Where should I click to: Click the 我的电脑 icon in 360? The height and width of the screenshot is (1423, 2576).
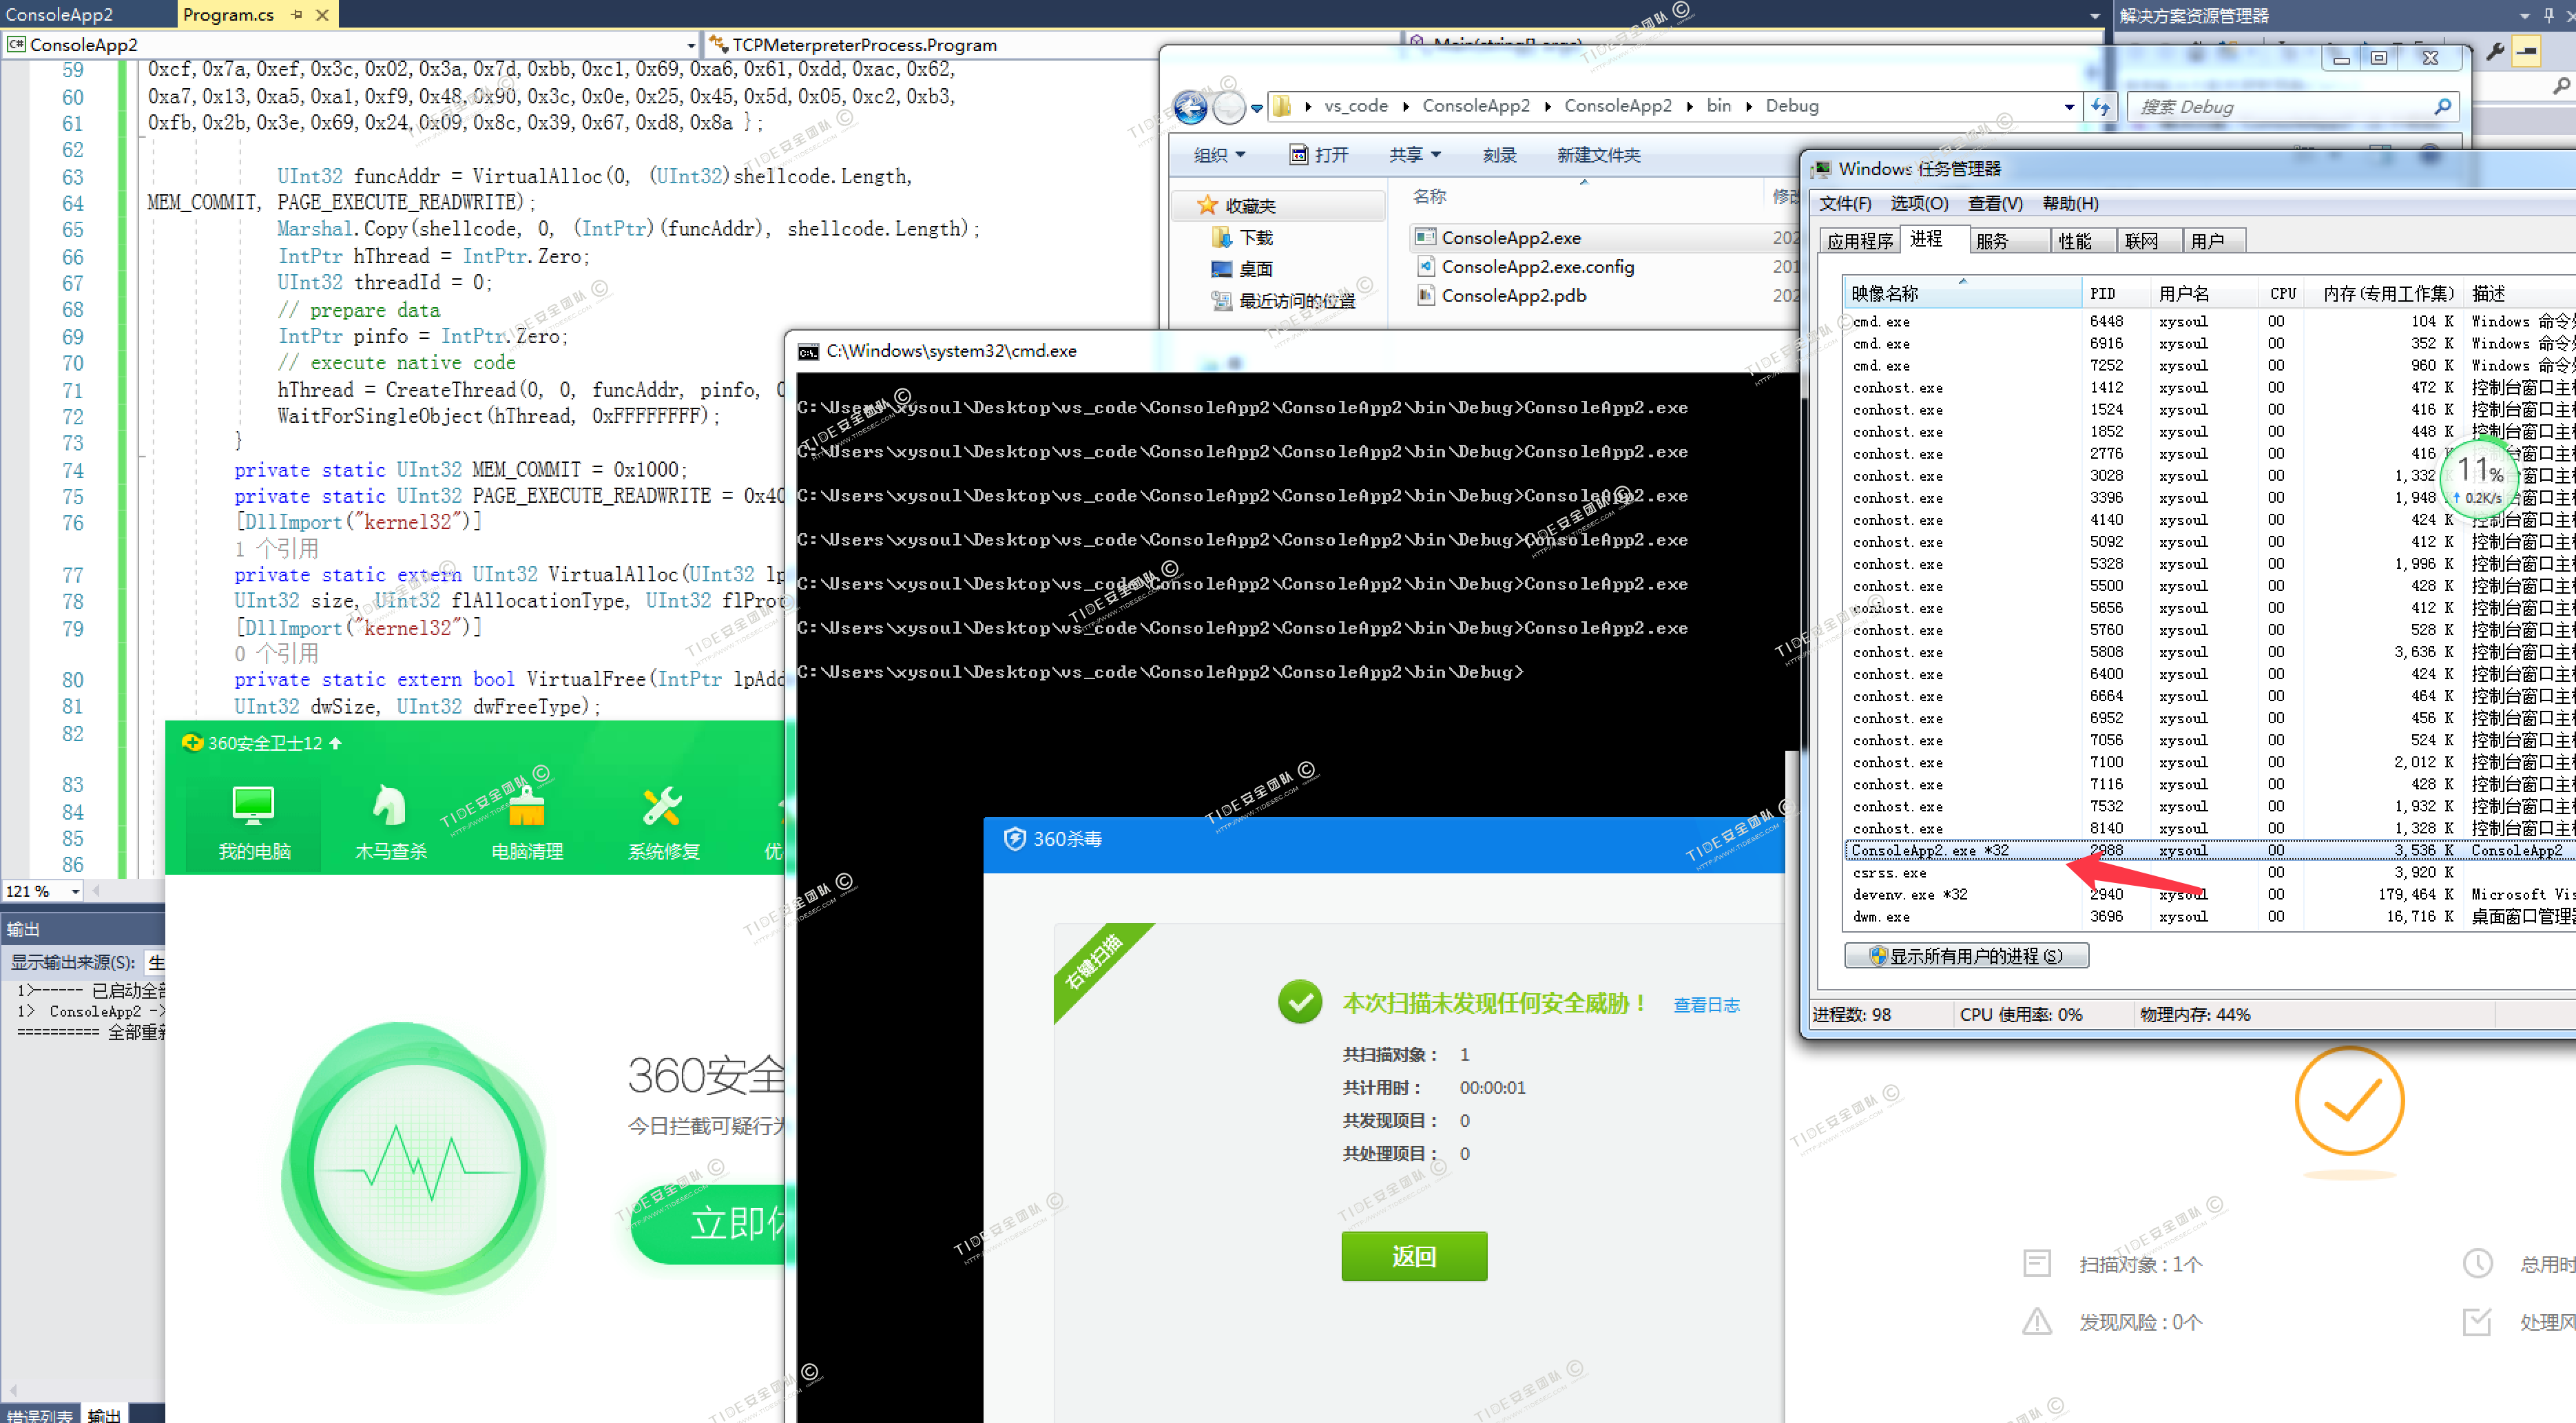click(253, 806)
